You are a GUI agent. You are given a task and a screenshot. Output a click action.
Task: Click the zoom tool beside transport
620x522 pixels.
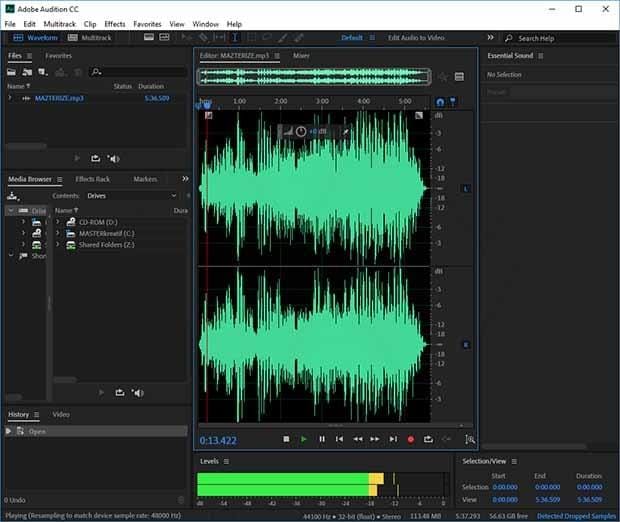coord(470,439)
